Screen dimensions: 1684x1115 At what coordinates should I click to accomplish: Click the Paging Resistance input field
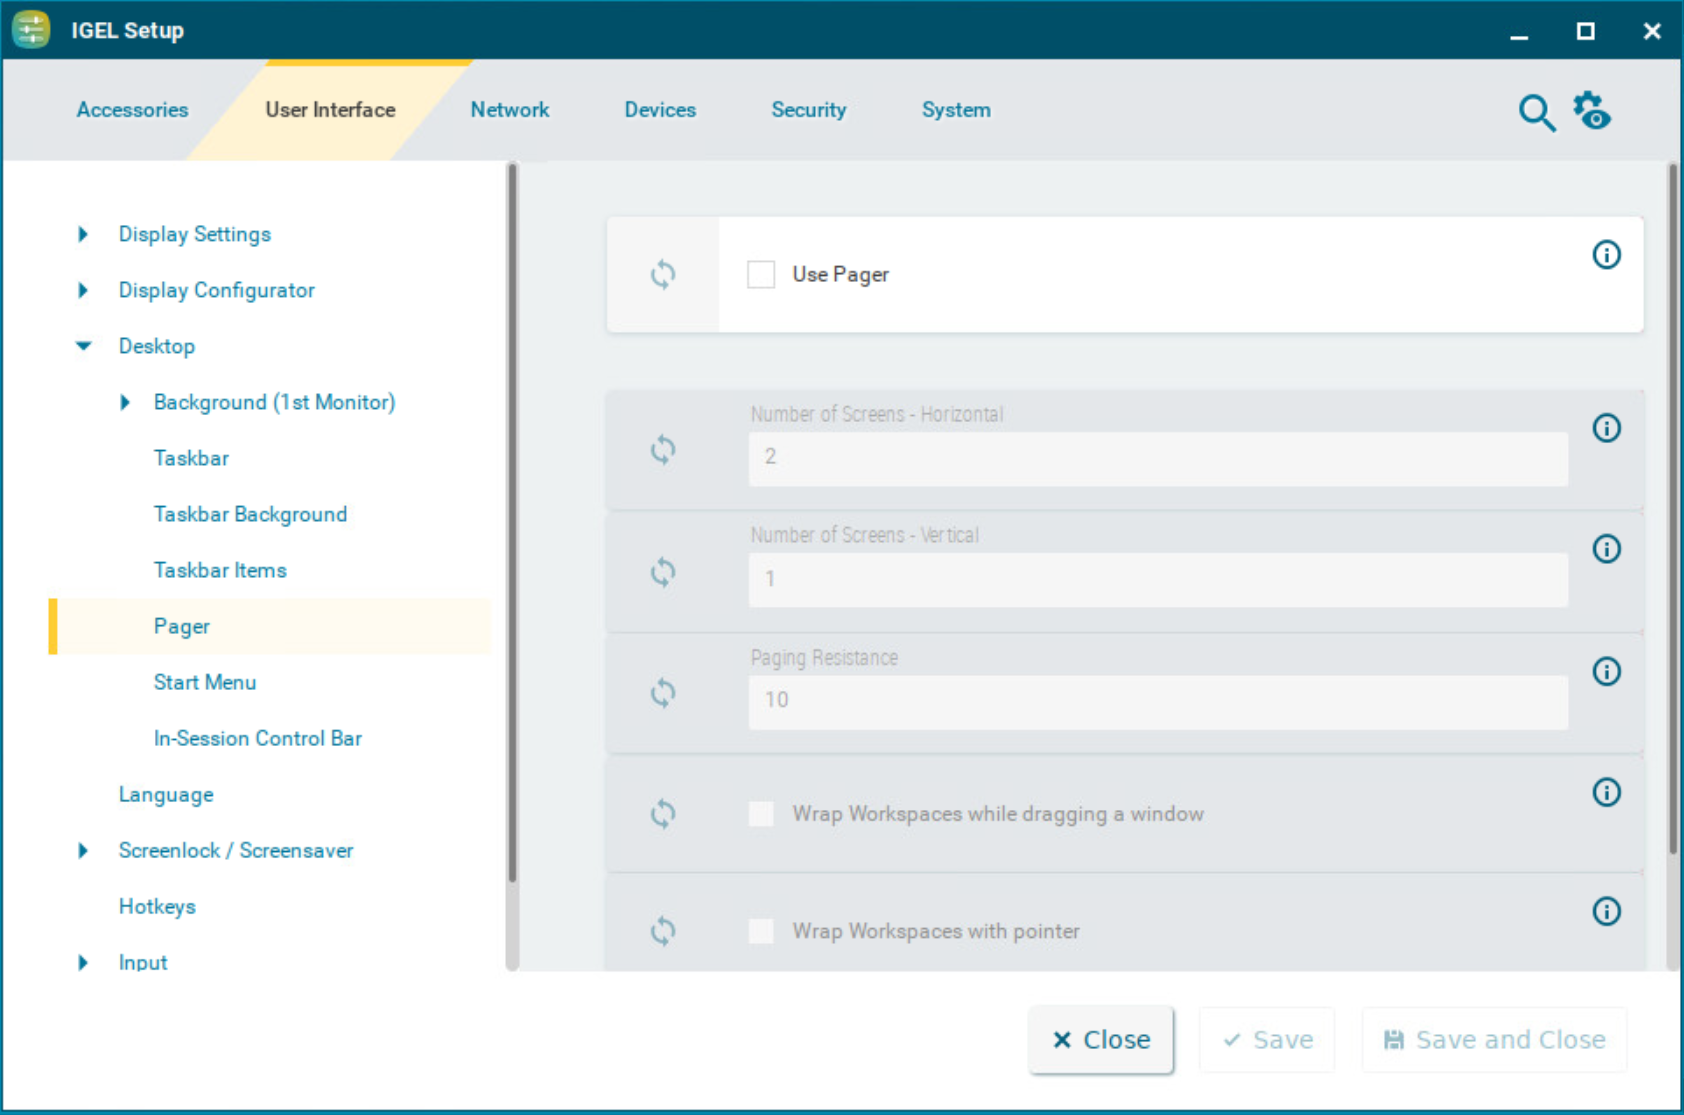[1157, 701]
